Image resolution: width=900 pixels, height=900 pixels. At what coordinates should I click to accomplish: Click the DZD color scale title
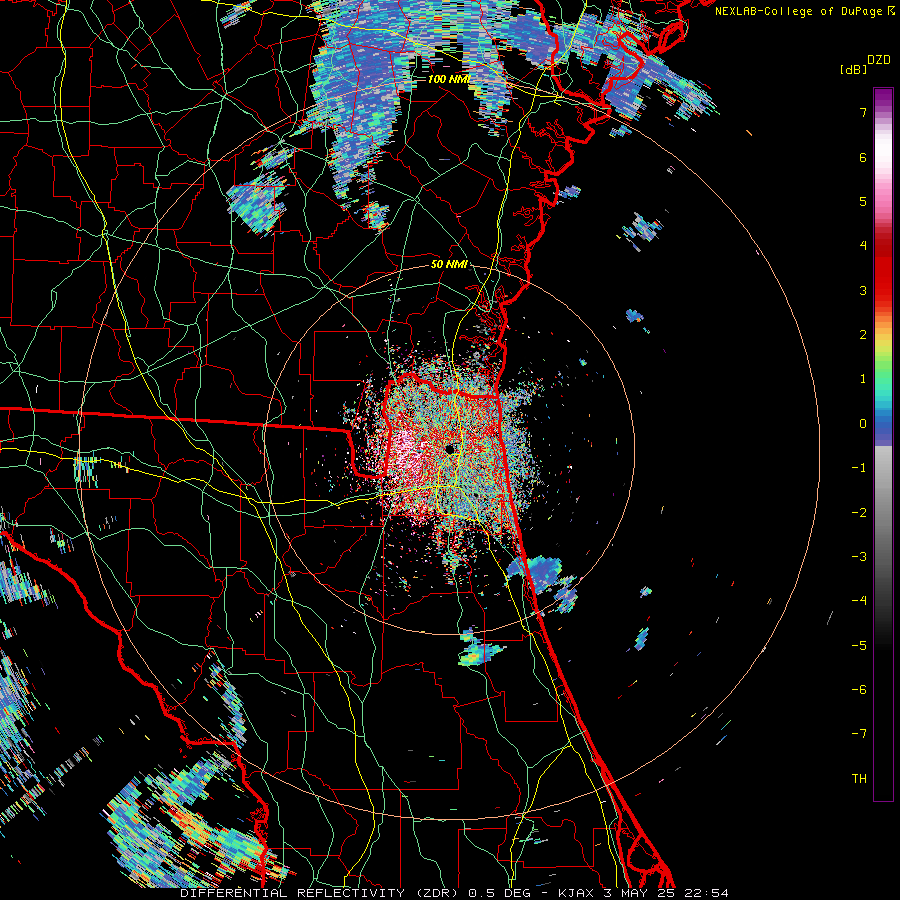pyautogui.click(x=879, y=60)
